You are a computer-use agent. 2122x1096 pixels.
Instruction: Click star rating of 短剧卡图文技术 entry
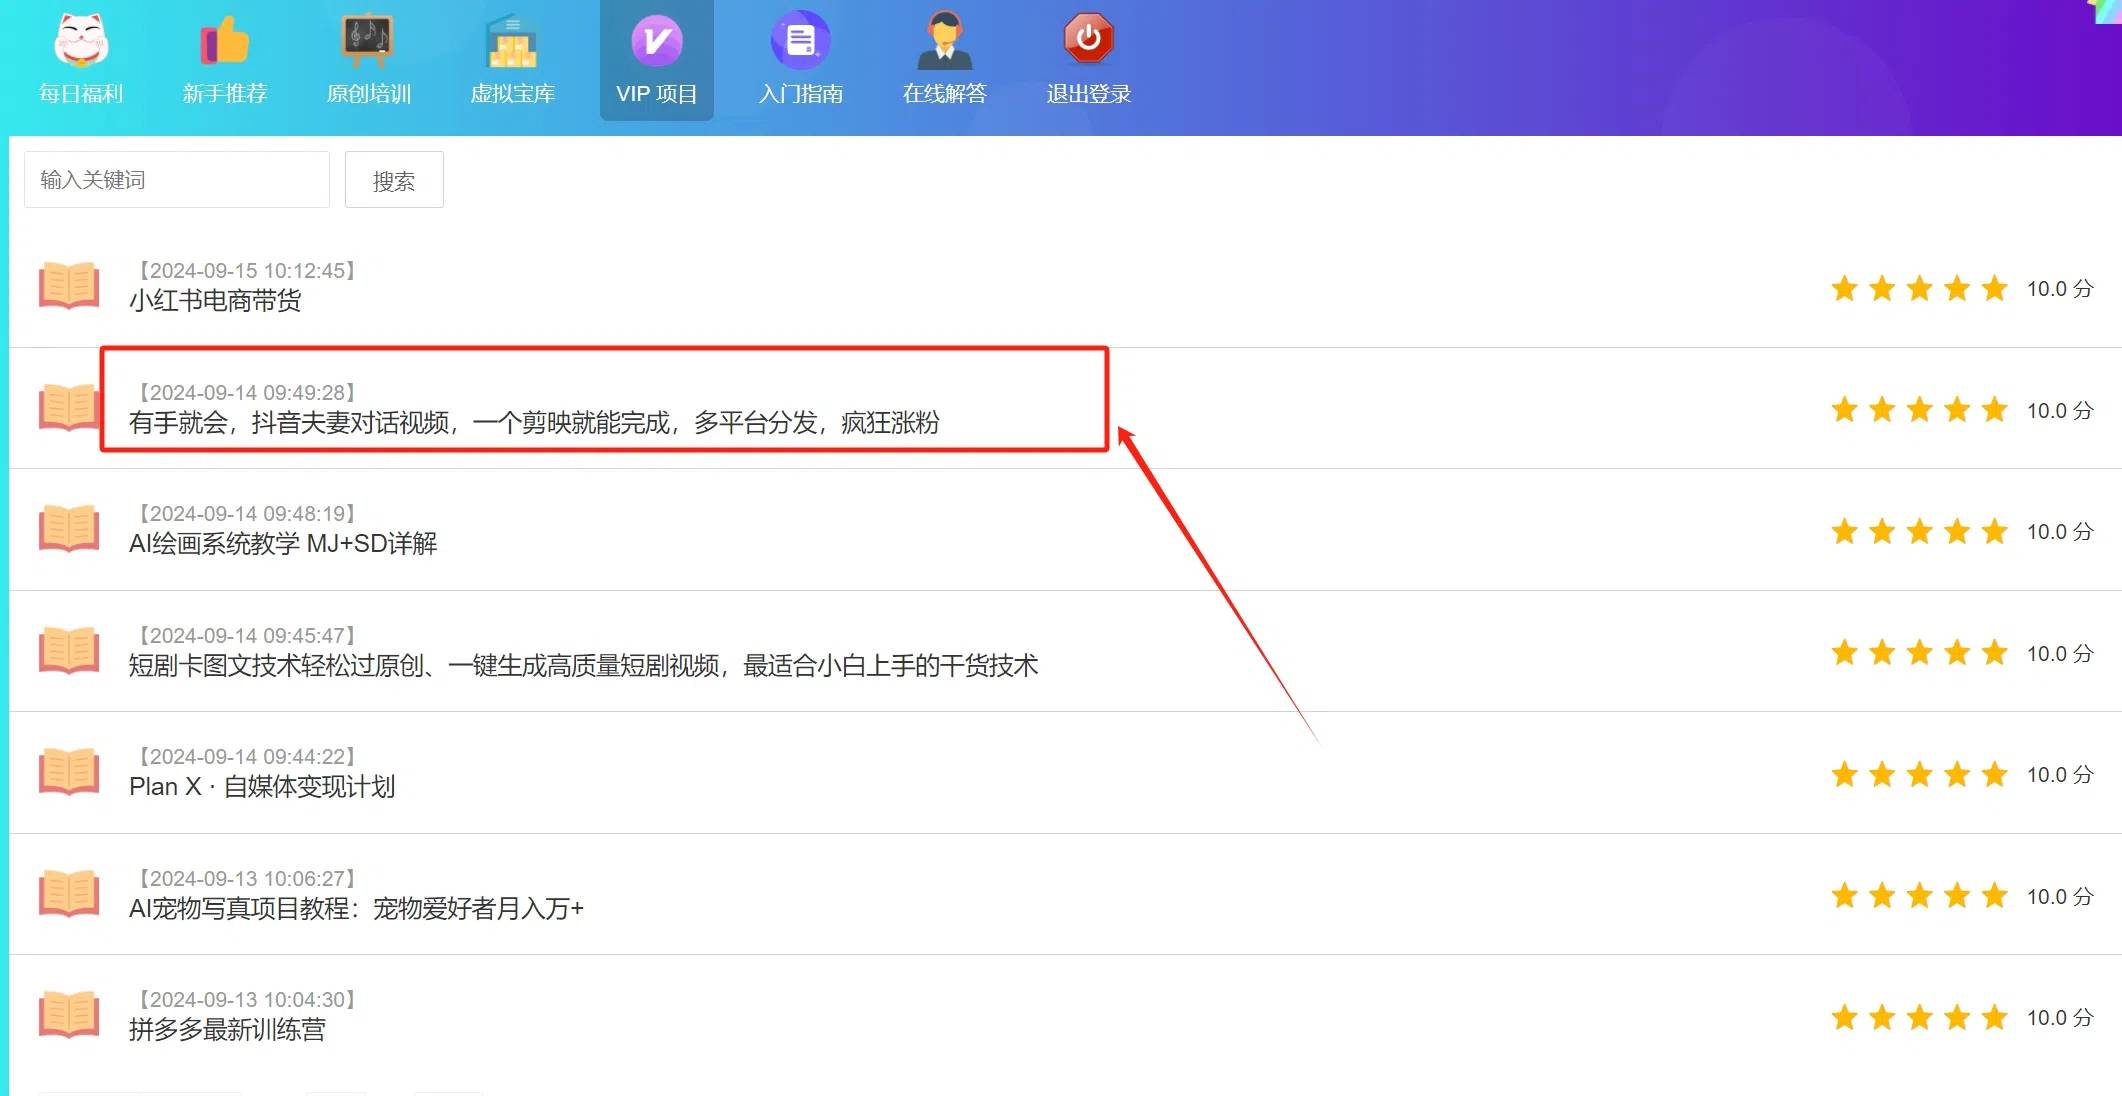click(x=1919, y=654)
